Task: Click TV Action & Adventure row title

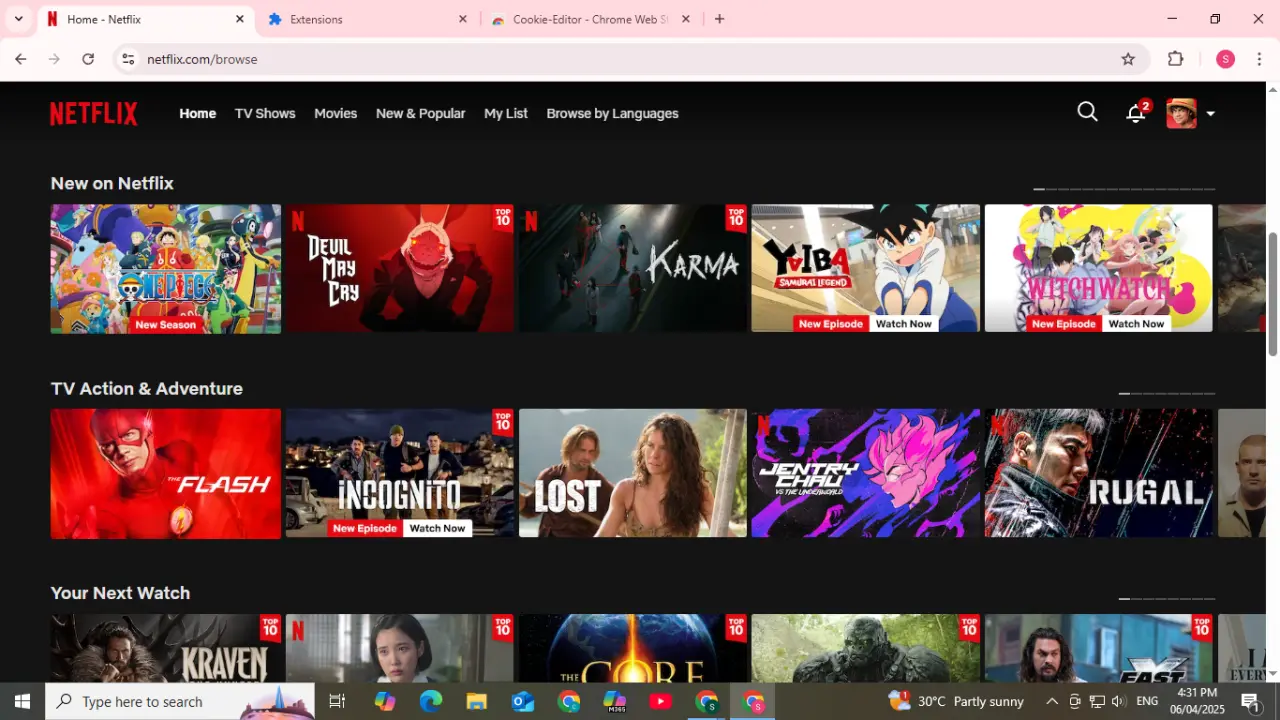Action: pyautogui.click(x=147, y=388)
